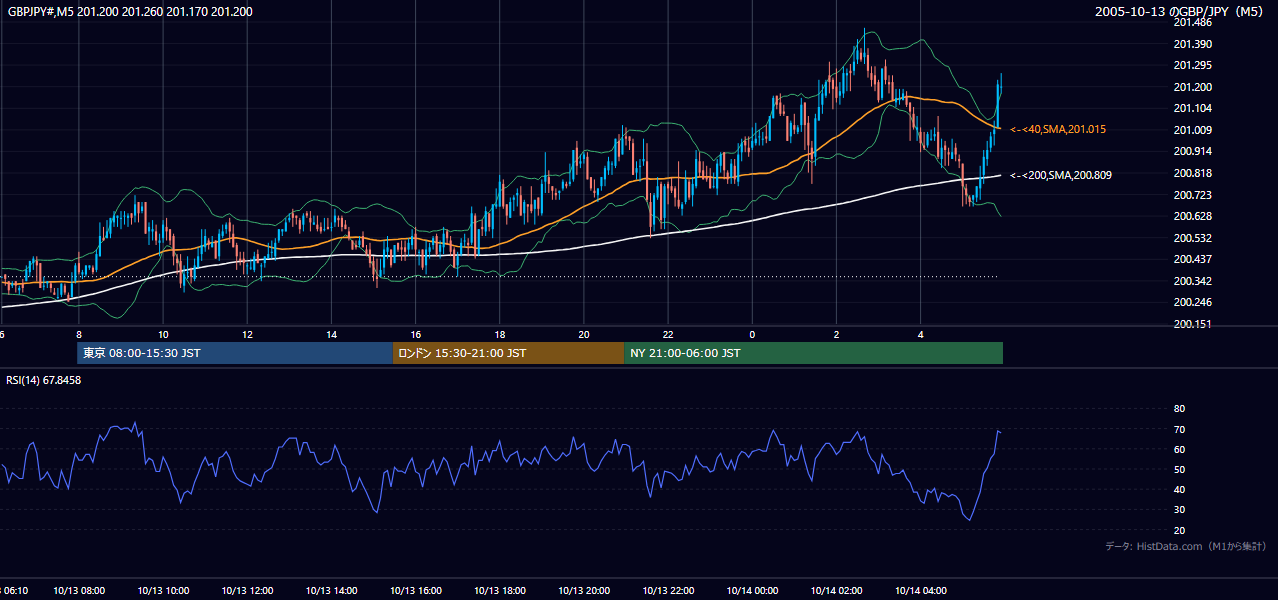The width and height of the screenshot is (1278, 600).
Task: Click price axis value 201.009
Action: click(x=1192, y=130)
